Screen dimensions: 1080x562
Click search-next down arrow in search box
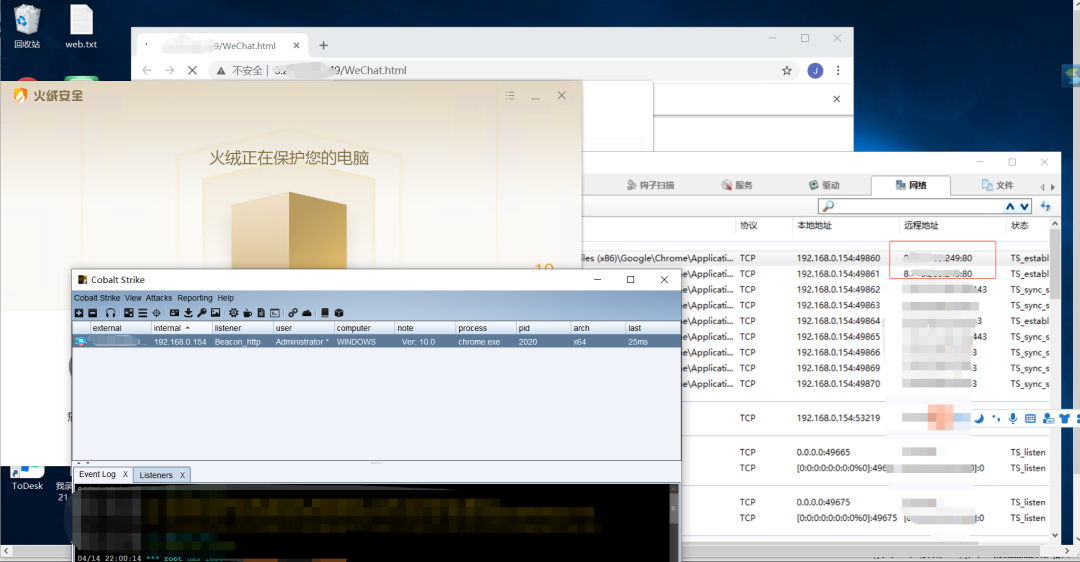click(1024, 206)
